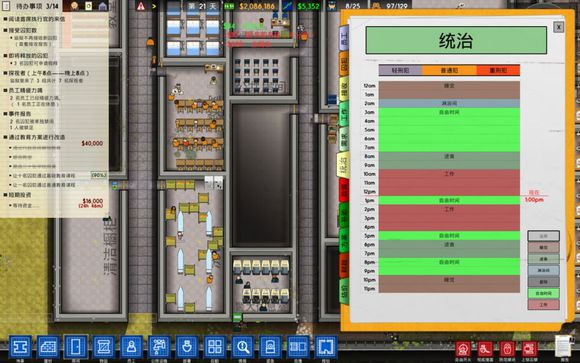
Task: Open the Staff hiring icon
Action: (131, 347)
